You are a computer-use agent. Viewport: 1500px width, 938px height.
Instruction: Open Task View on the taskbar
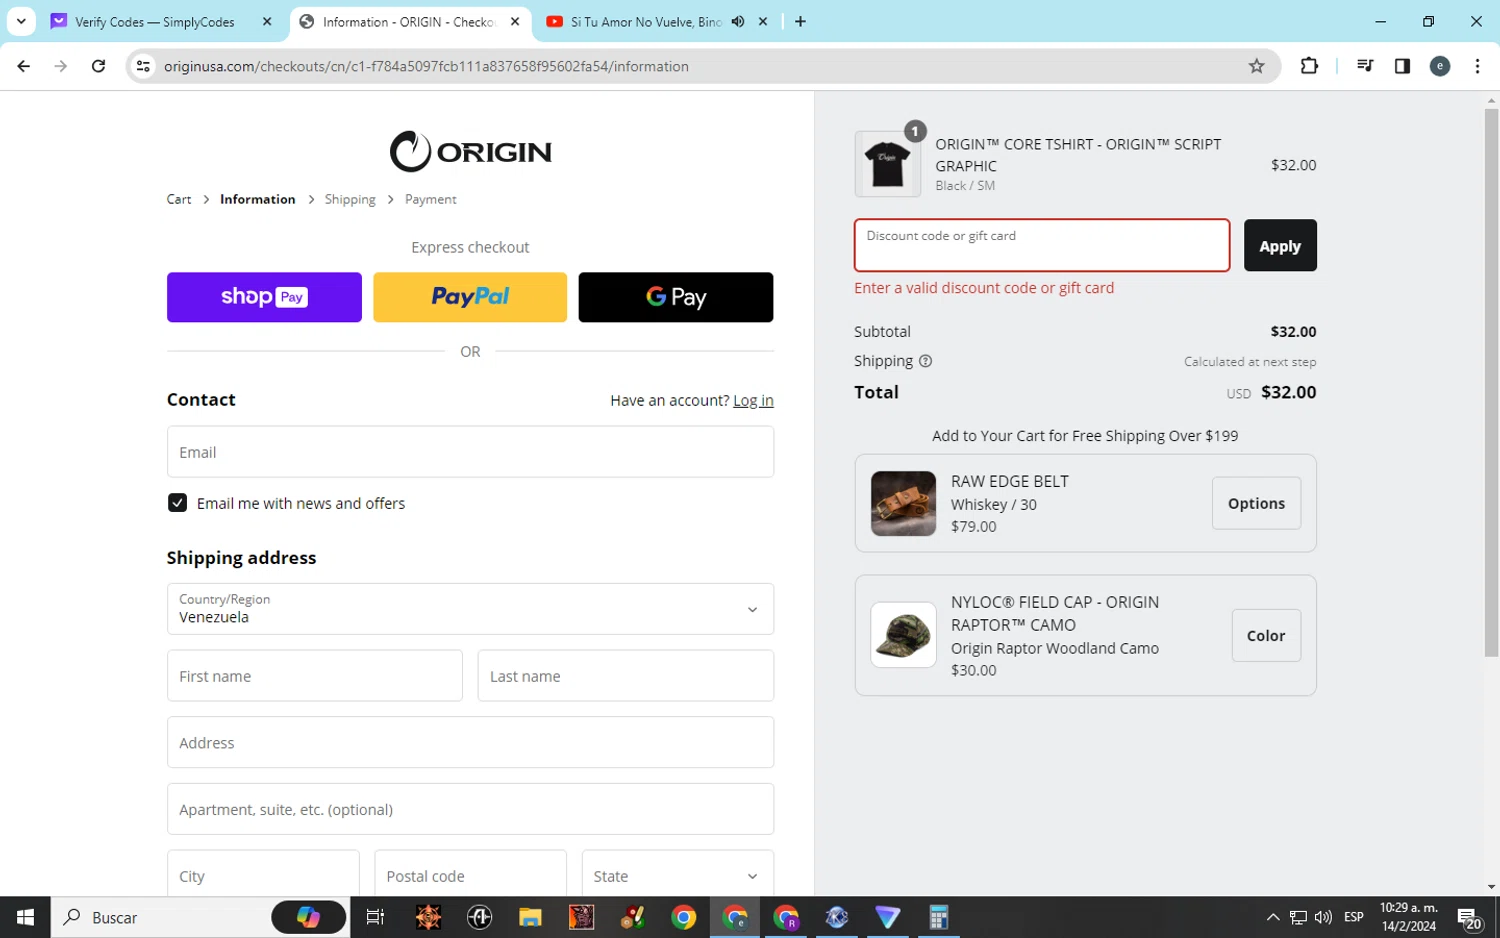coord(375,917)
